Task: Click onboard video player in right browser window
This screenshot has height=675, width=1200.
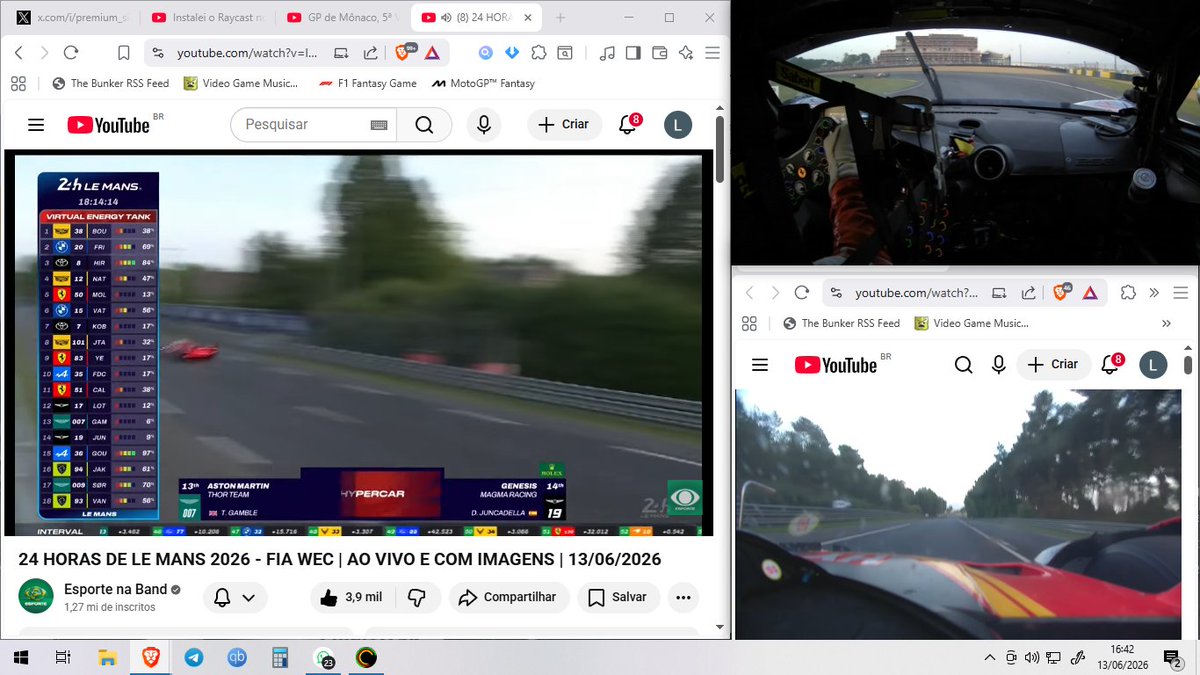Action: tap(959, 514)
